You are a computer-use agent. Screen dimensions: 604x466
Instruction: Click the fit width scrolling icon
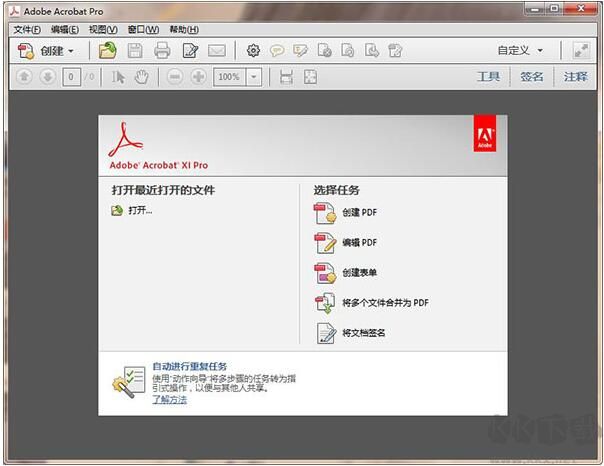coord(286,77)
